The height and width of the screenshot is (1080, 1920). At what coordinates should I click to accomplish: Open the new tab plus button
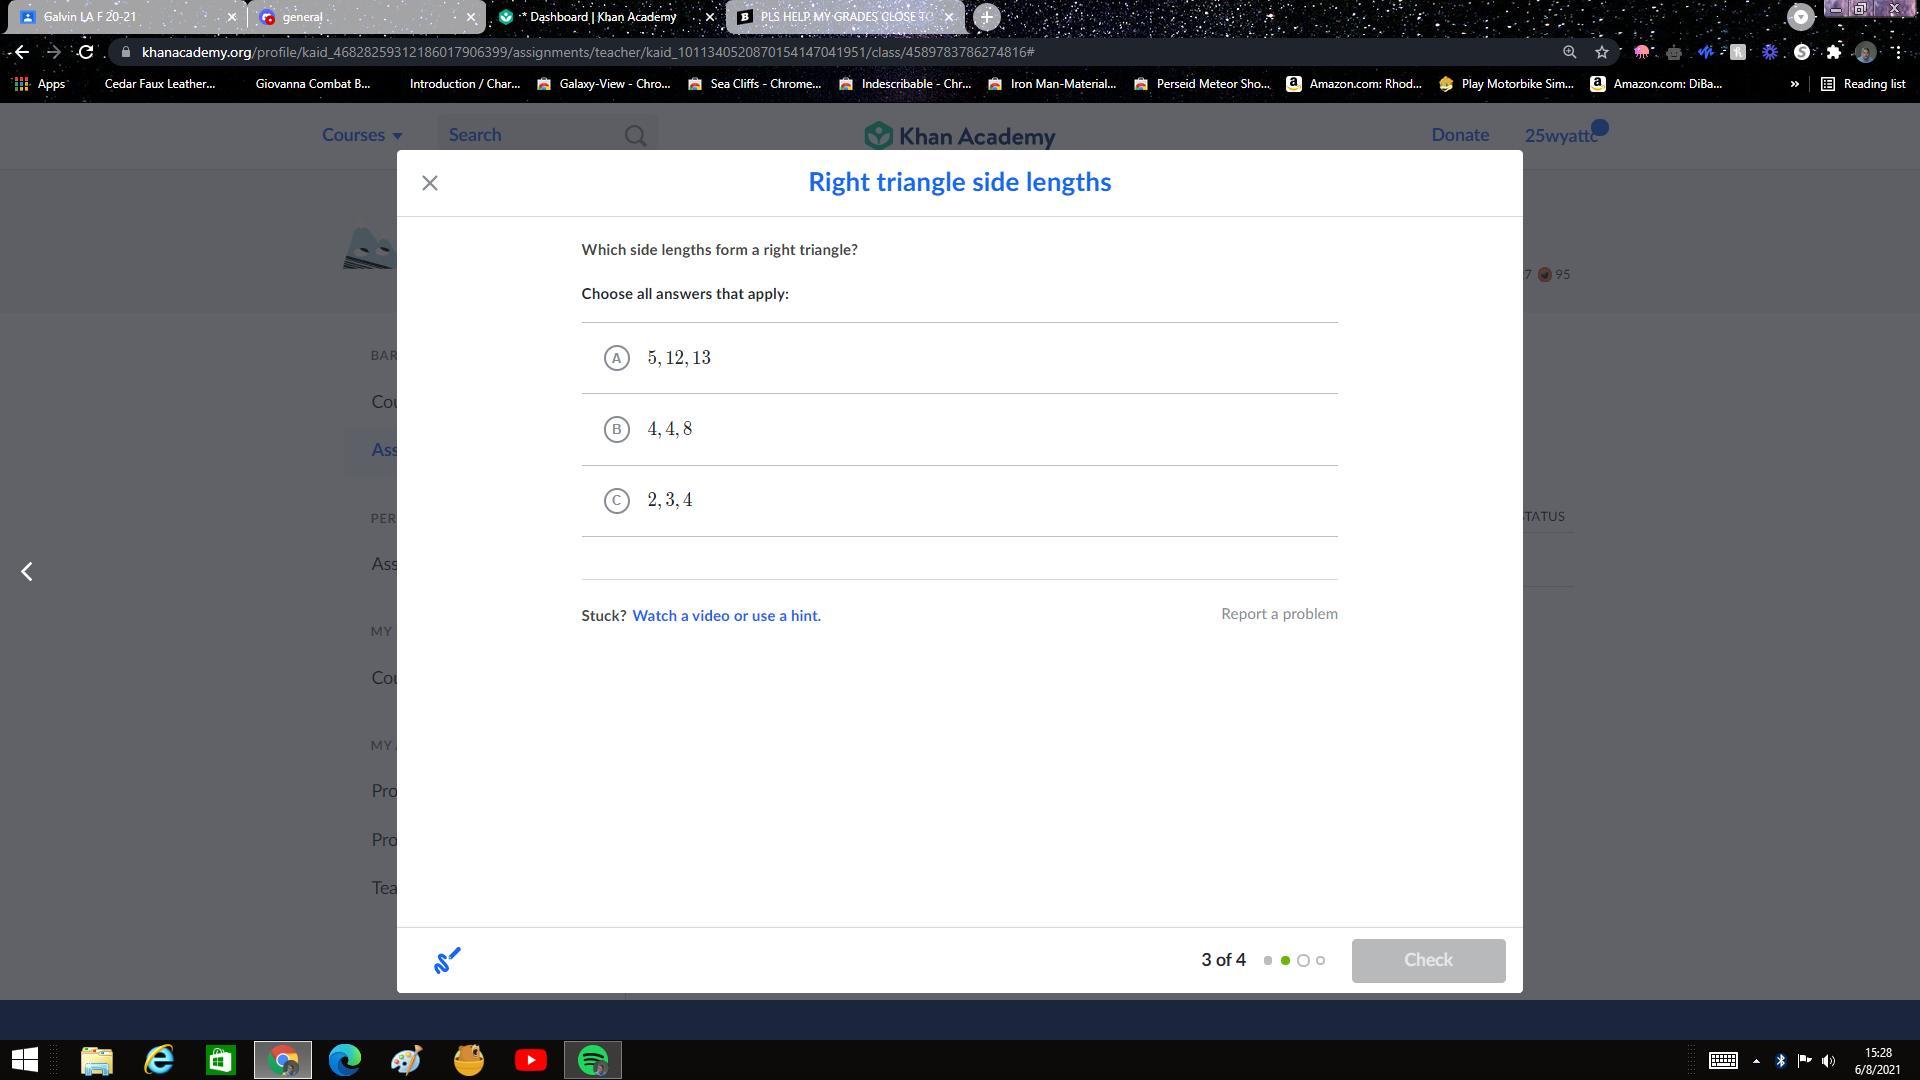[x=986, y=17]
